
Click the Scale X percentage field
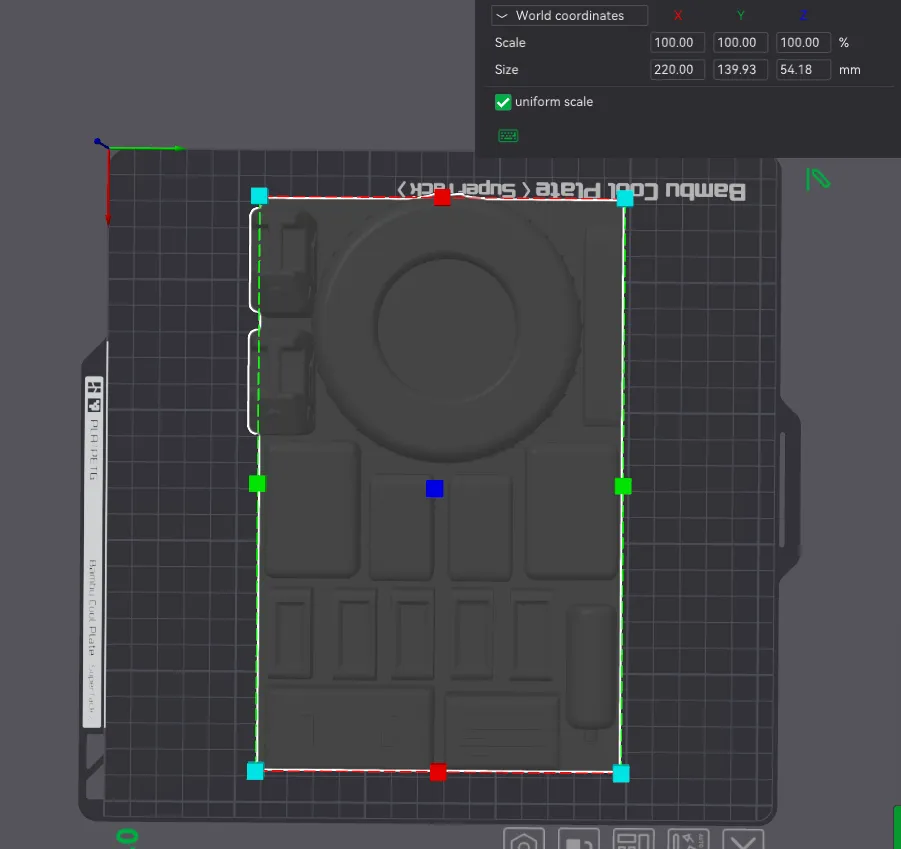click(x=678, y=43)
